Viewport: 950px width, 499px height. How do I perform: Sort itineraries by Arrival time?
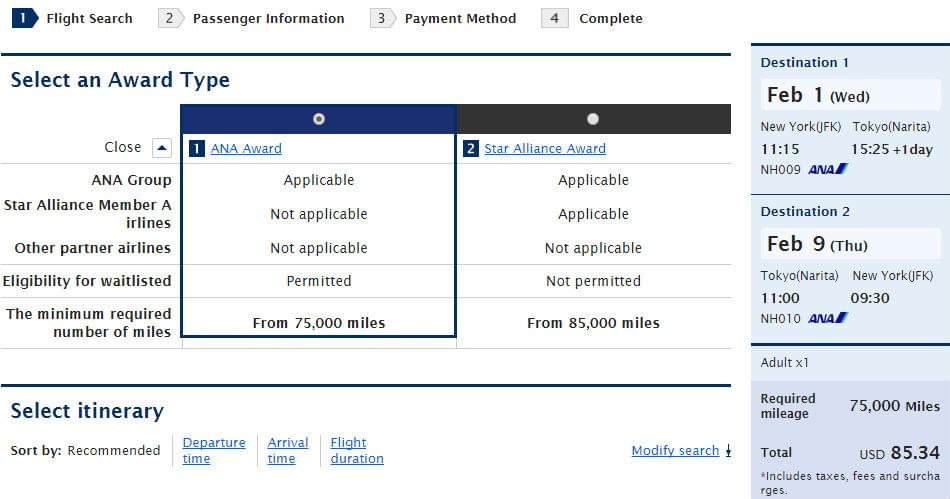pos(288,450)
